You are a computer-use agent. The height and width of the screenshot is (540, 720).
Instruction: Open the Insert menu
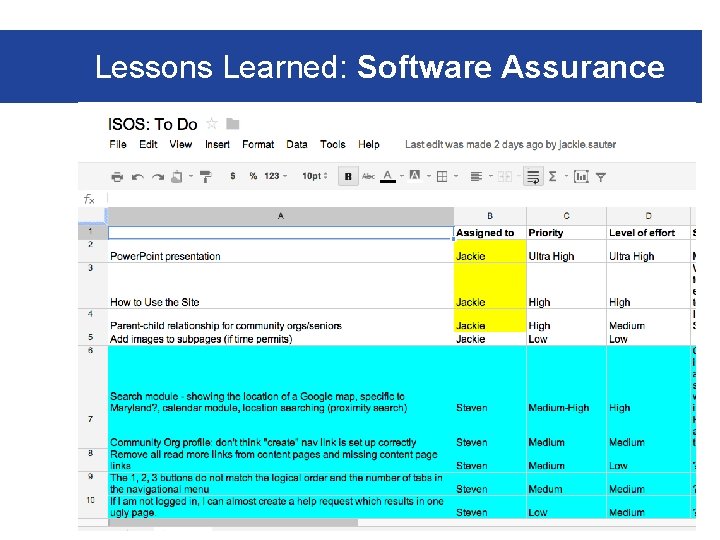pyautogui.click(x=217, y=145)
